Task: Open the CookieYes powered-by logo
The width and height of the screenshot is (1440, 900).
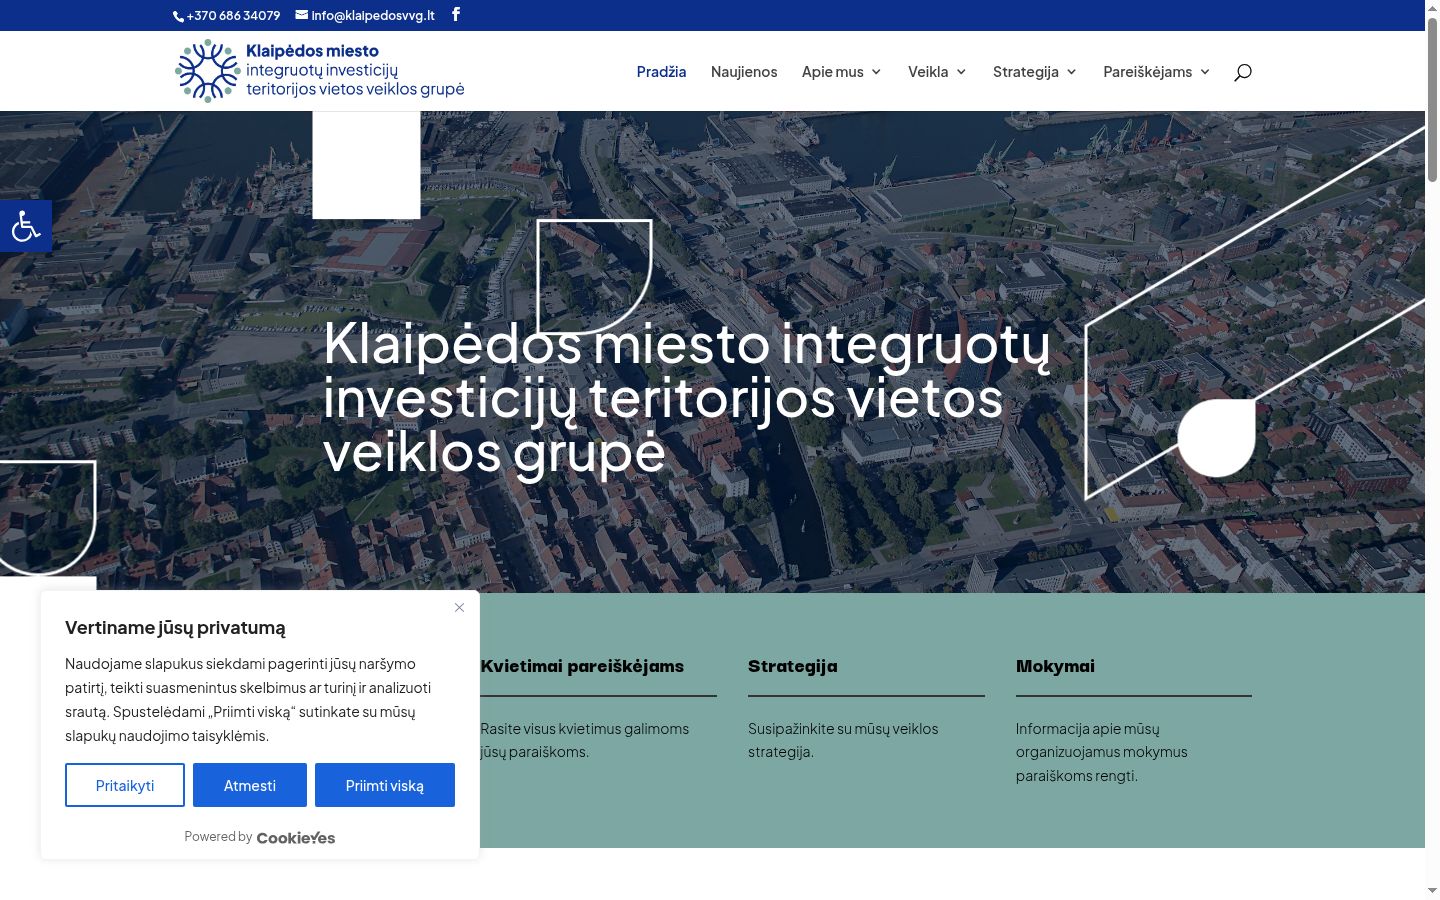Action: coord(296,838)
